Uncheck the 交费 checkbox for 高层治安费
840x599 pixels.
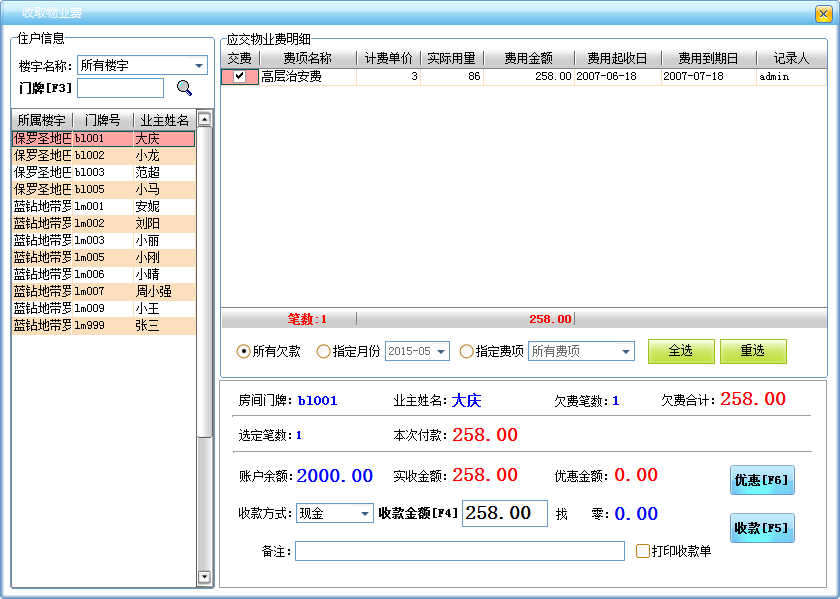239,76
